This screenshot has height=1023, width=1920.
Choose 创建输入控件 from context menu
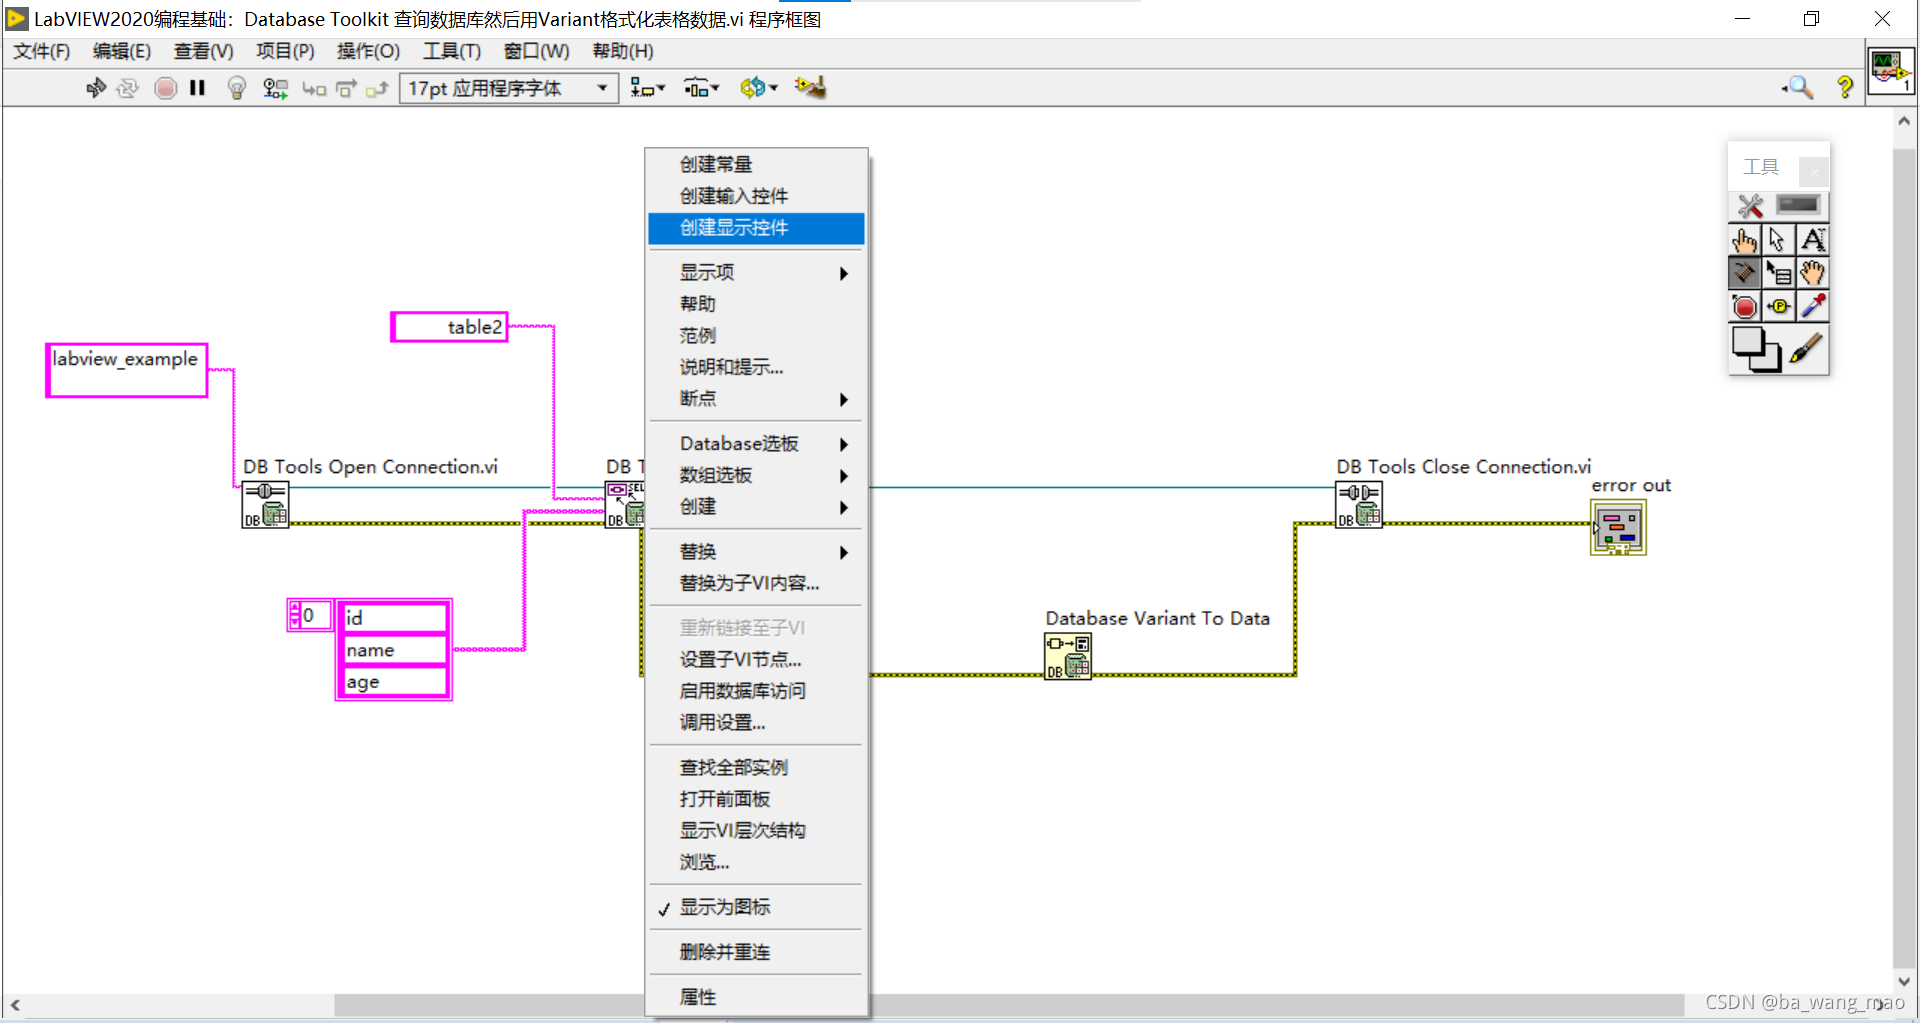(x=756, y=196)
